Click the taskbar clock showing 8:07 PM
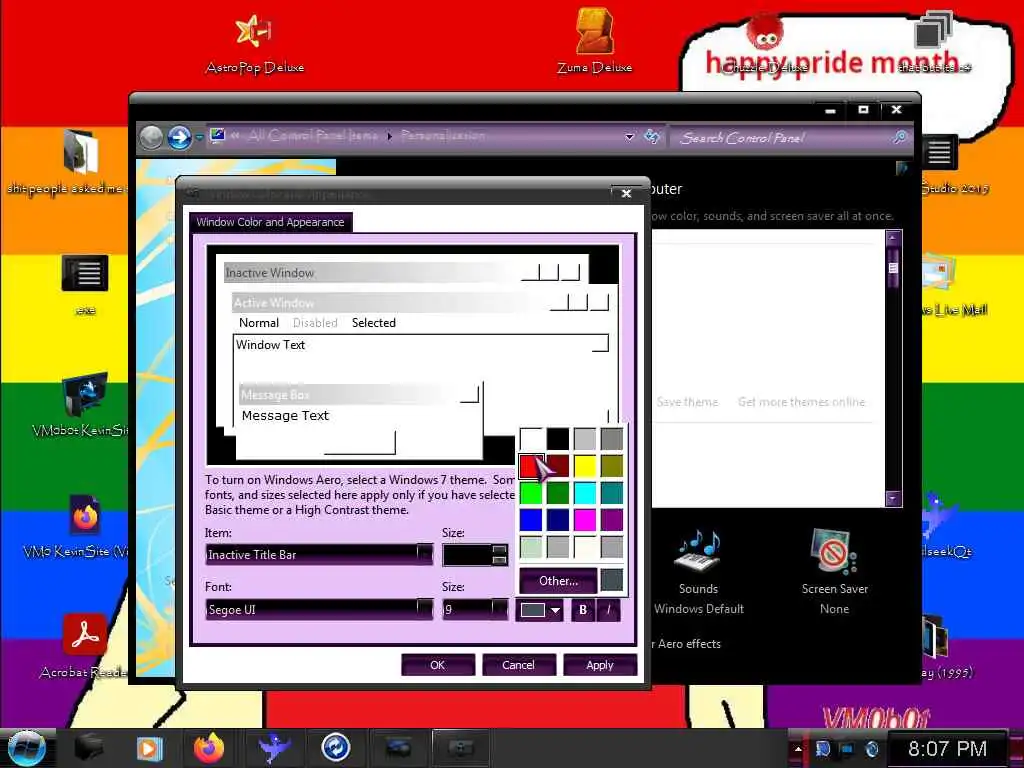The image size is (1024, 768). 947,748
